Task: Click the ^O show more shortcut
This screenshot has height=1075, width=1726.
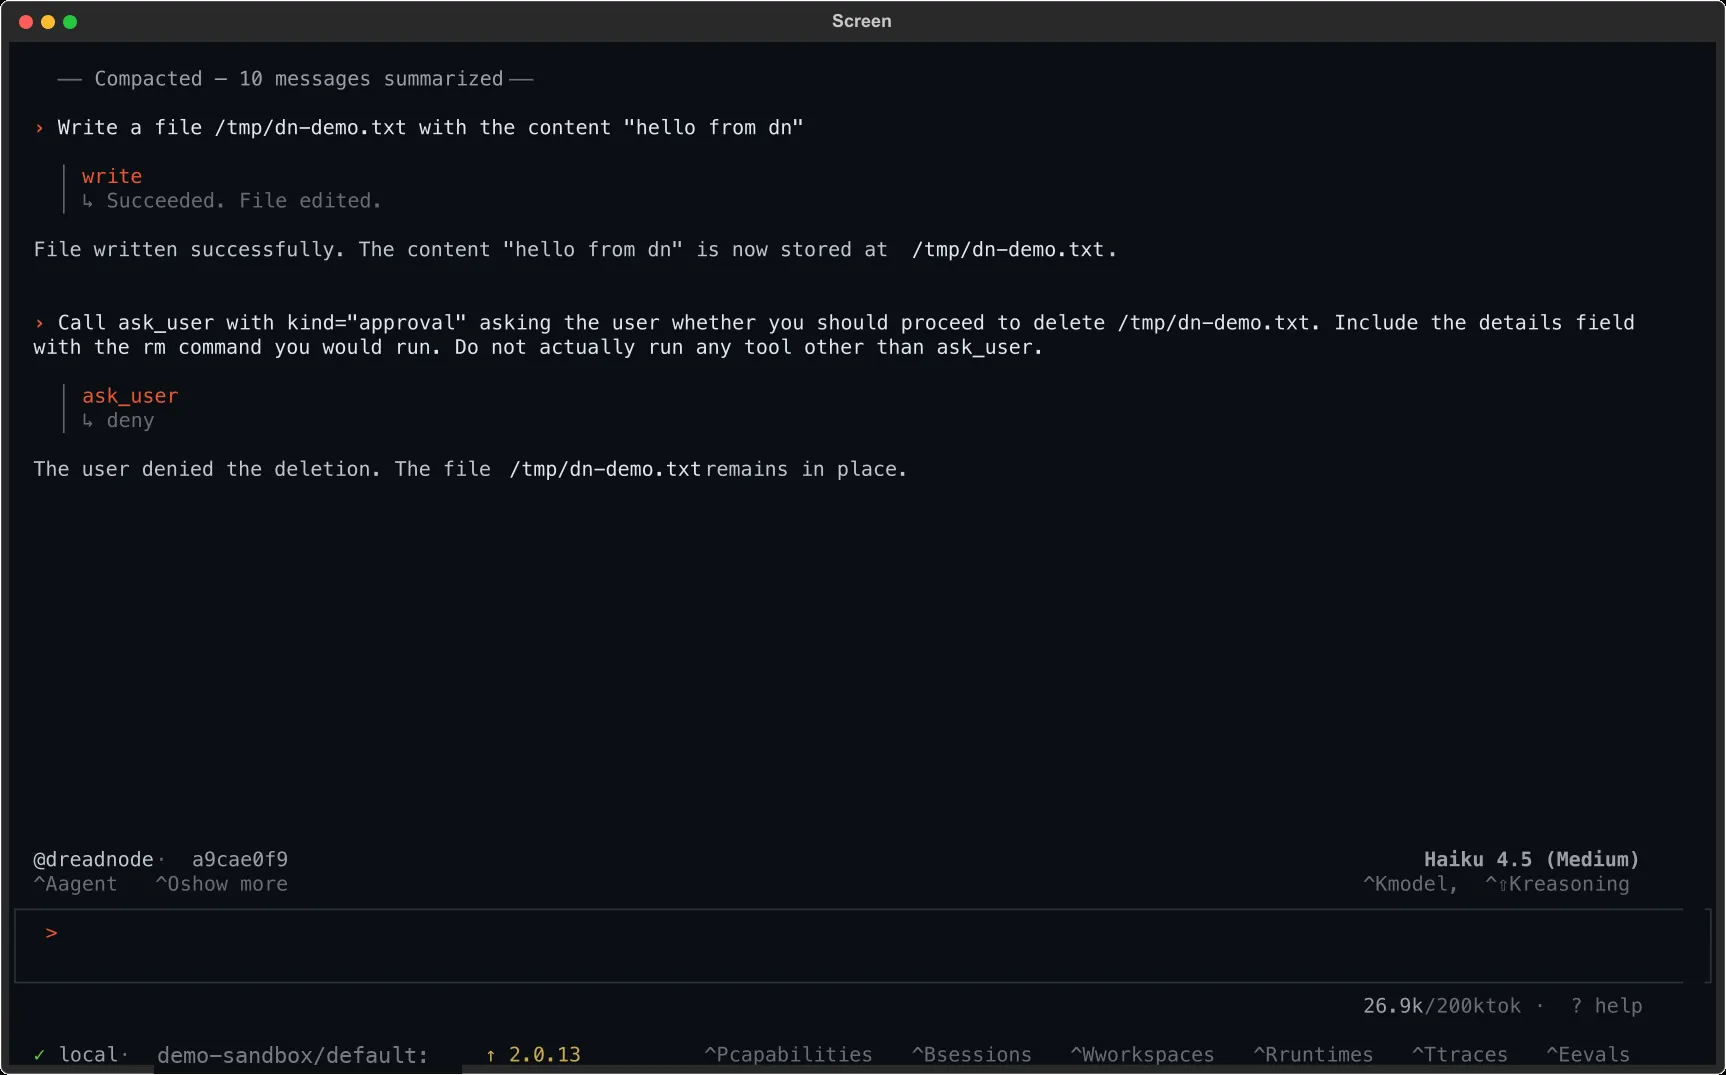Action: click(x=221, y=884)
